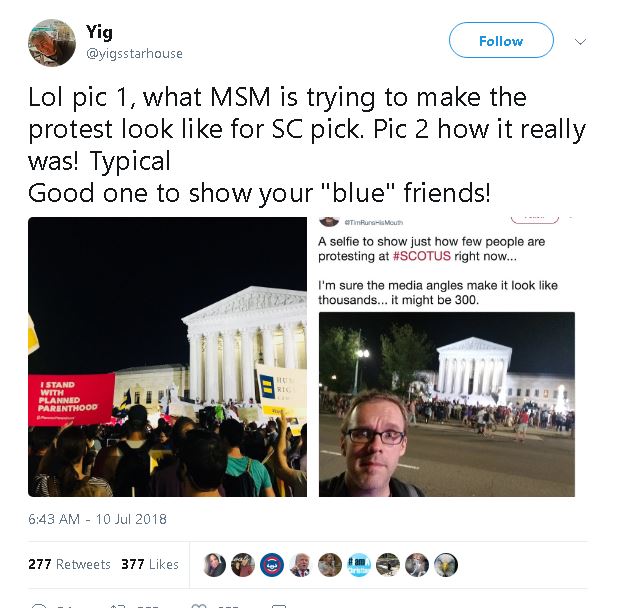
Task: Open the 6:43 AM - 10 Jul 2018 timestamp
Action: 98,519
